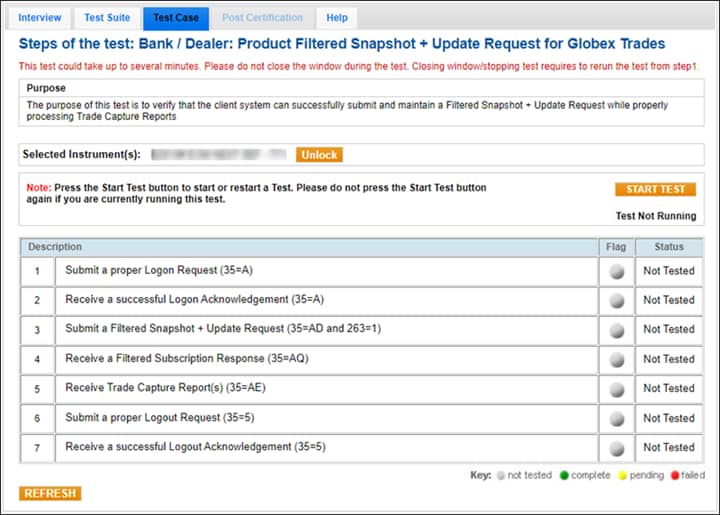Screen dimensions: 720x515
Task: Click the red failed key indicator
Action: (x=673, y=475)
